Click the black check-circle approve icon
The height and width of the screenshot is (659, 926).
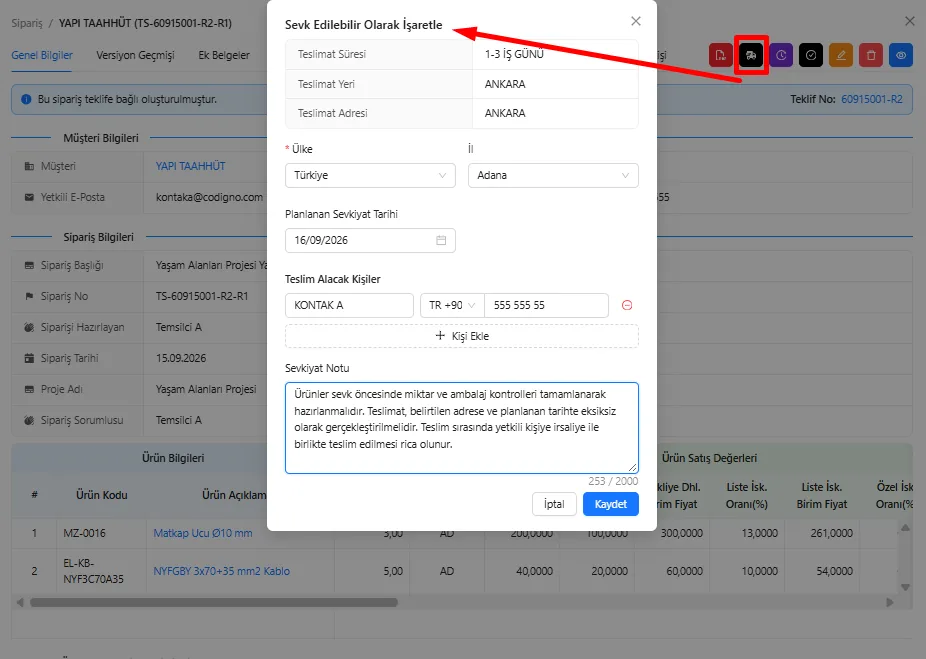coord(811,56)
